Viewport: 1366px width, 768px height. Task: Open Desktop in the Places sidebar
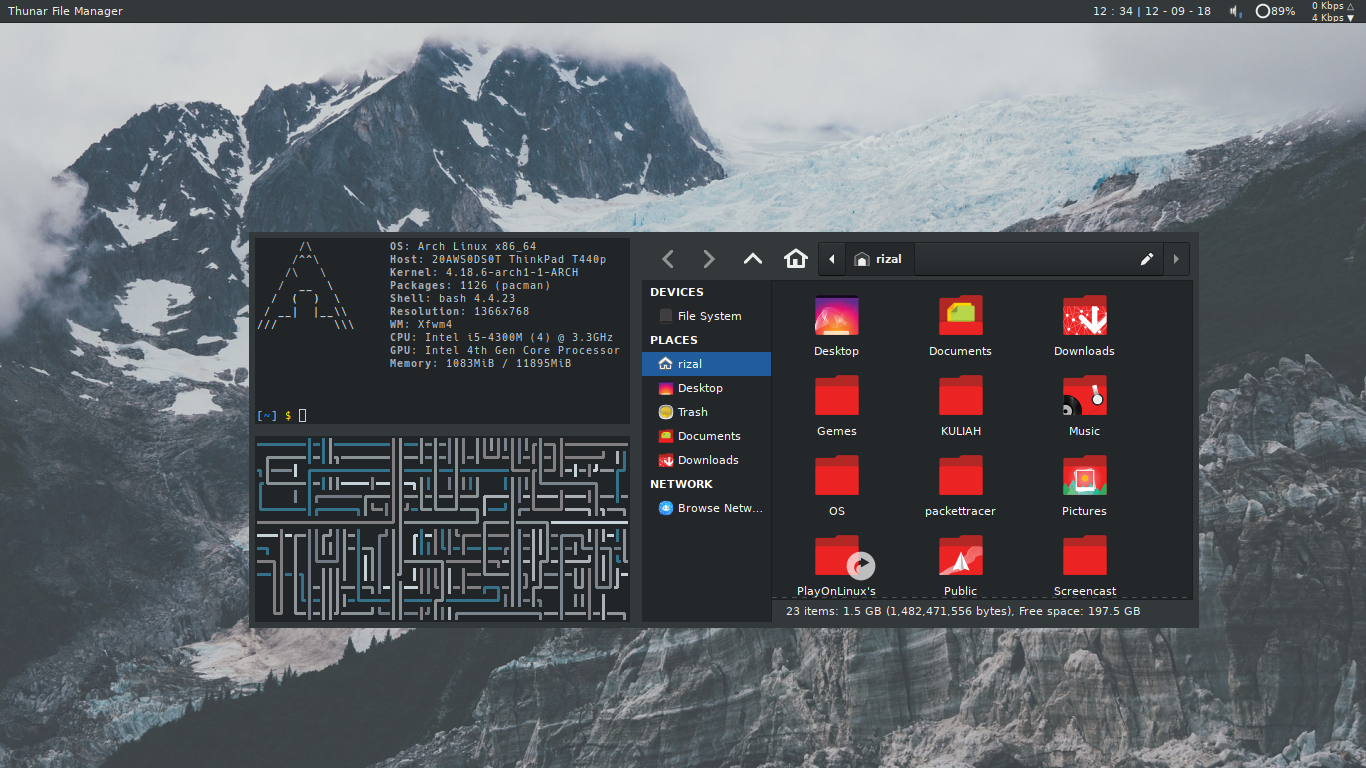706,388
